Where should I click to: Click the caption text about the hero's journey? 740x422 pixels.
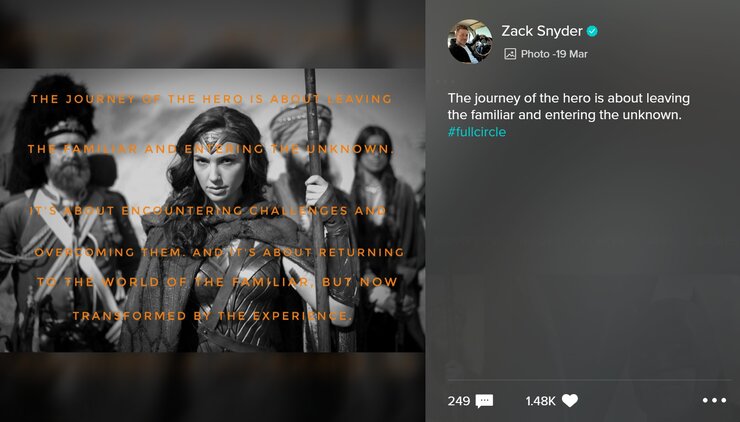coord(569,107)
